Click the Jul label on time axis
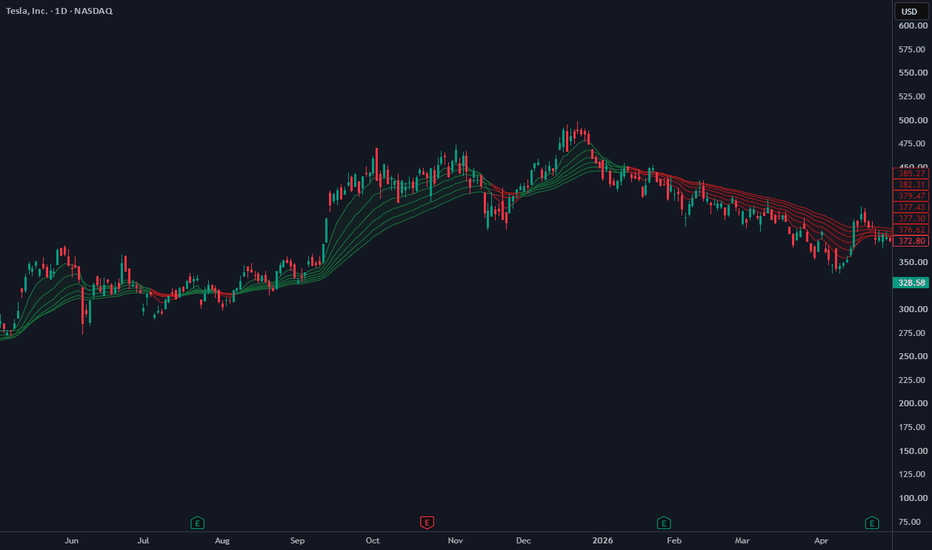Screen dimensions: 932x550 coord(143,540)
